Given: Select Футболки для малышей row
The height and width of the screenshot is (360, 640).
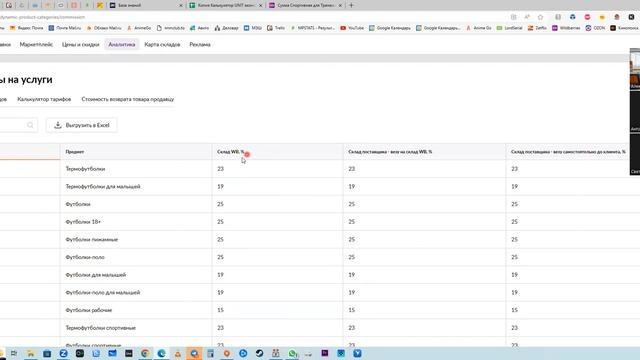Looking at the screenshot, I should coord(96,275).
